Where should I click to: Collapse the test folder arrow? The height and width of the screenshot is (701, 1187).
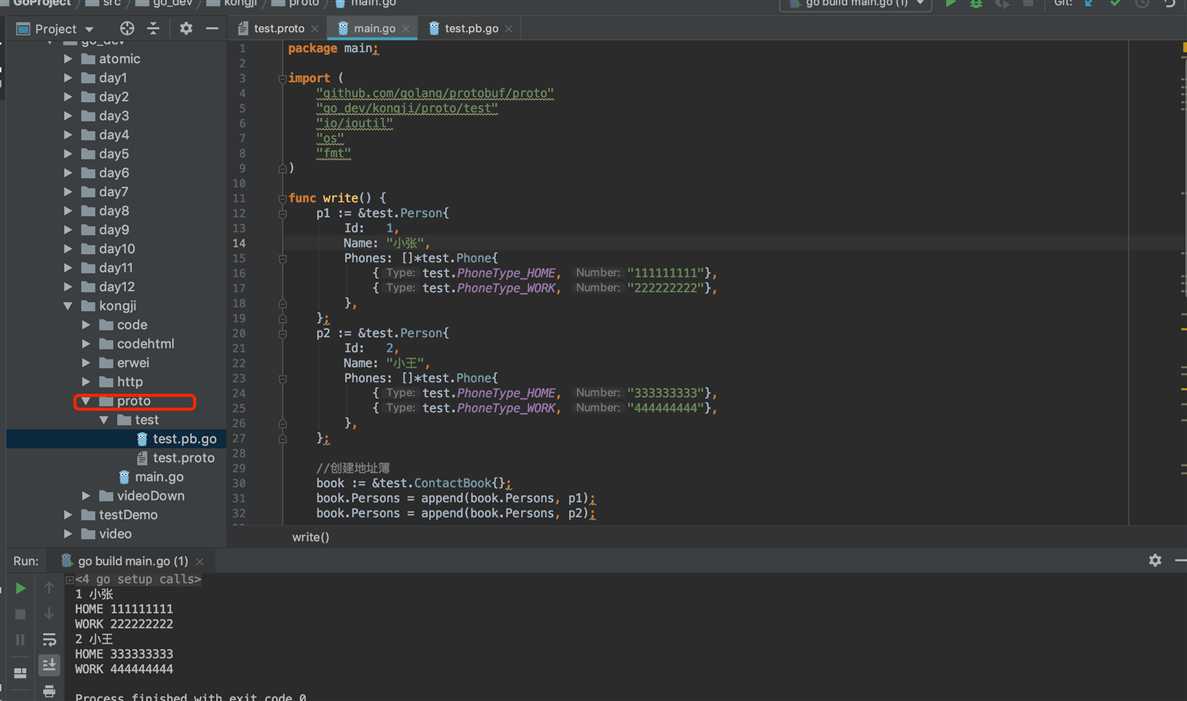(104, 419)
